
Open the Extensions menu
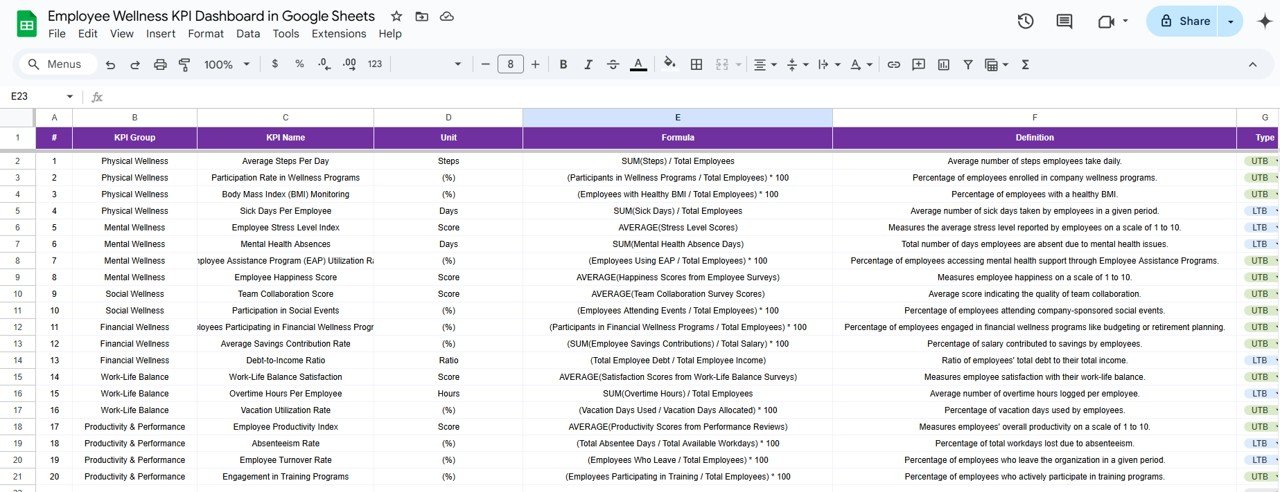point(339,33)
